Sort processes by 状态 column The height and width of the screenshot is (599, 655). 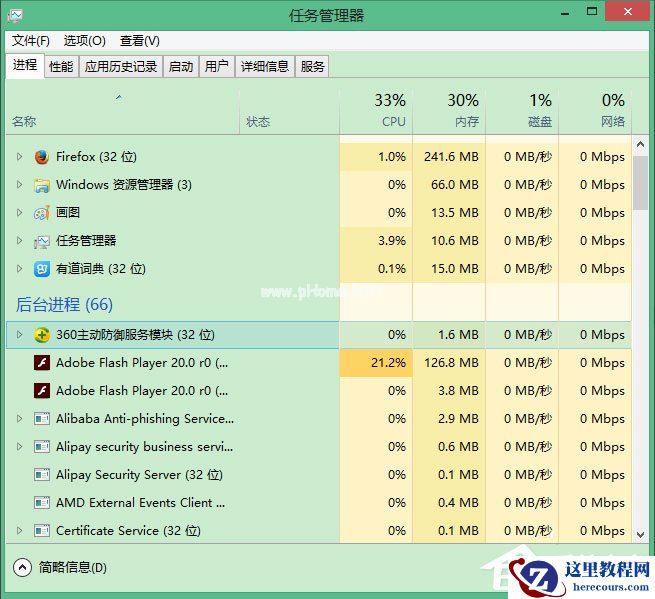point(289,112)
